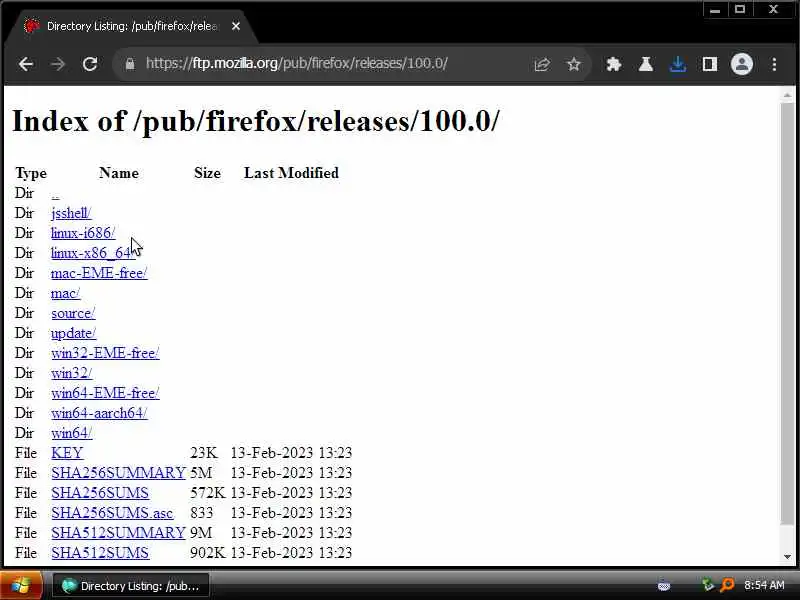Click the '833' size of SHA256SUMS.asc
The width and height of the screenshot is (800, 600).
pyautogui.click(x=201, y=513)
